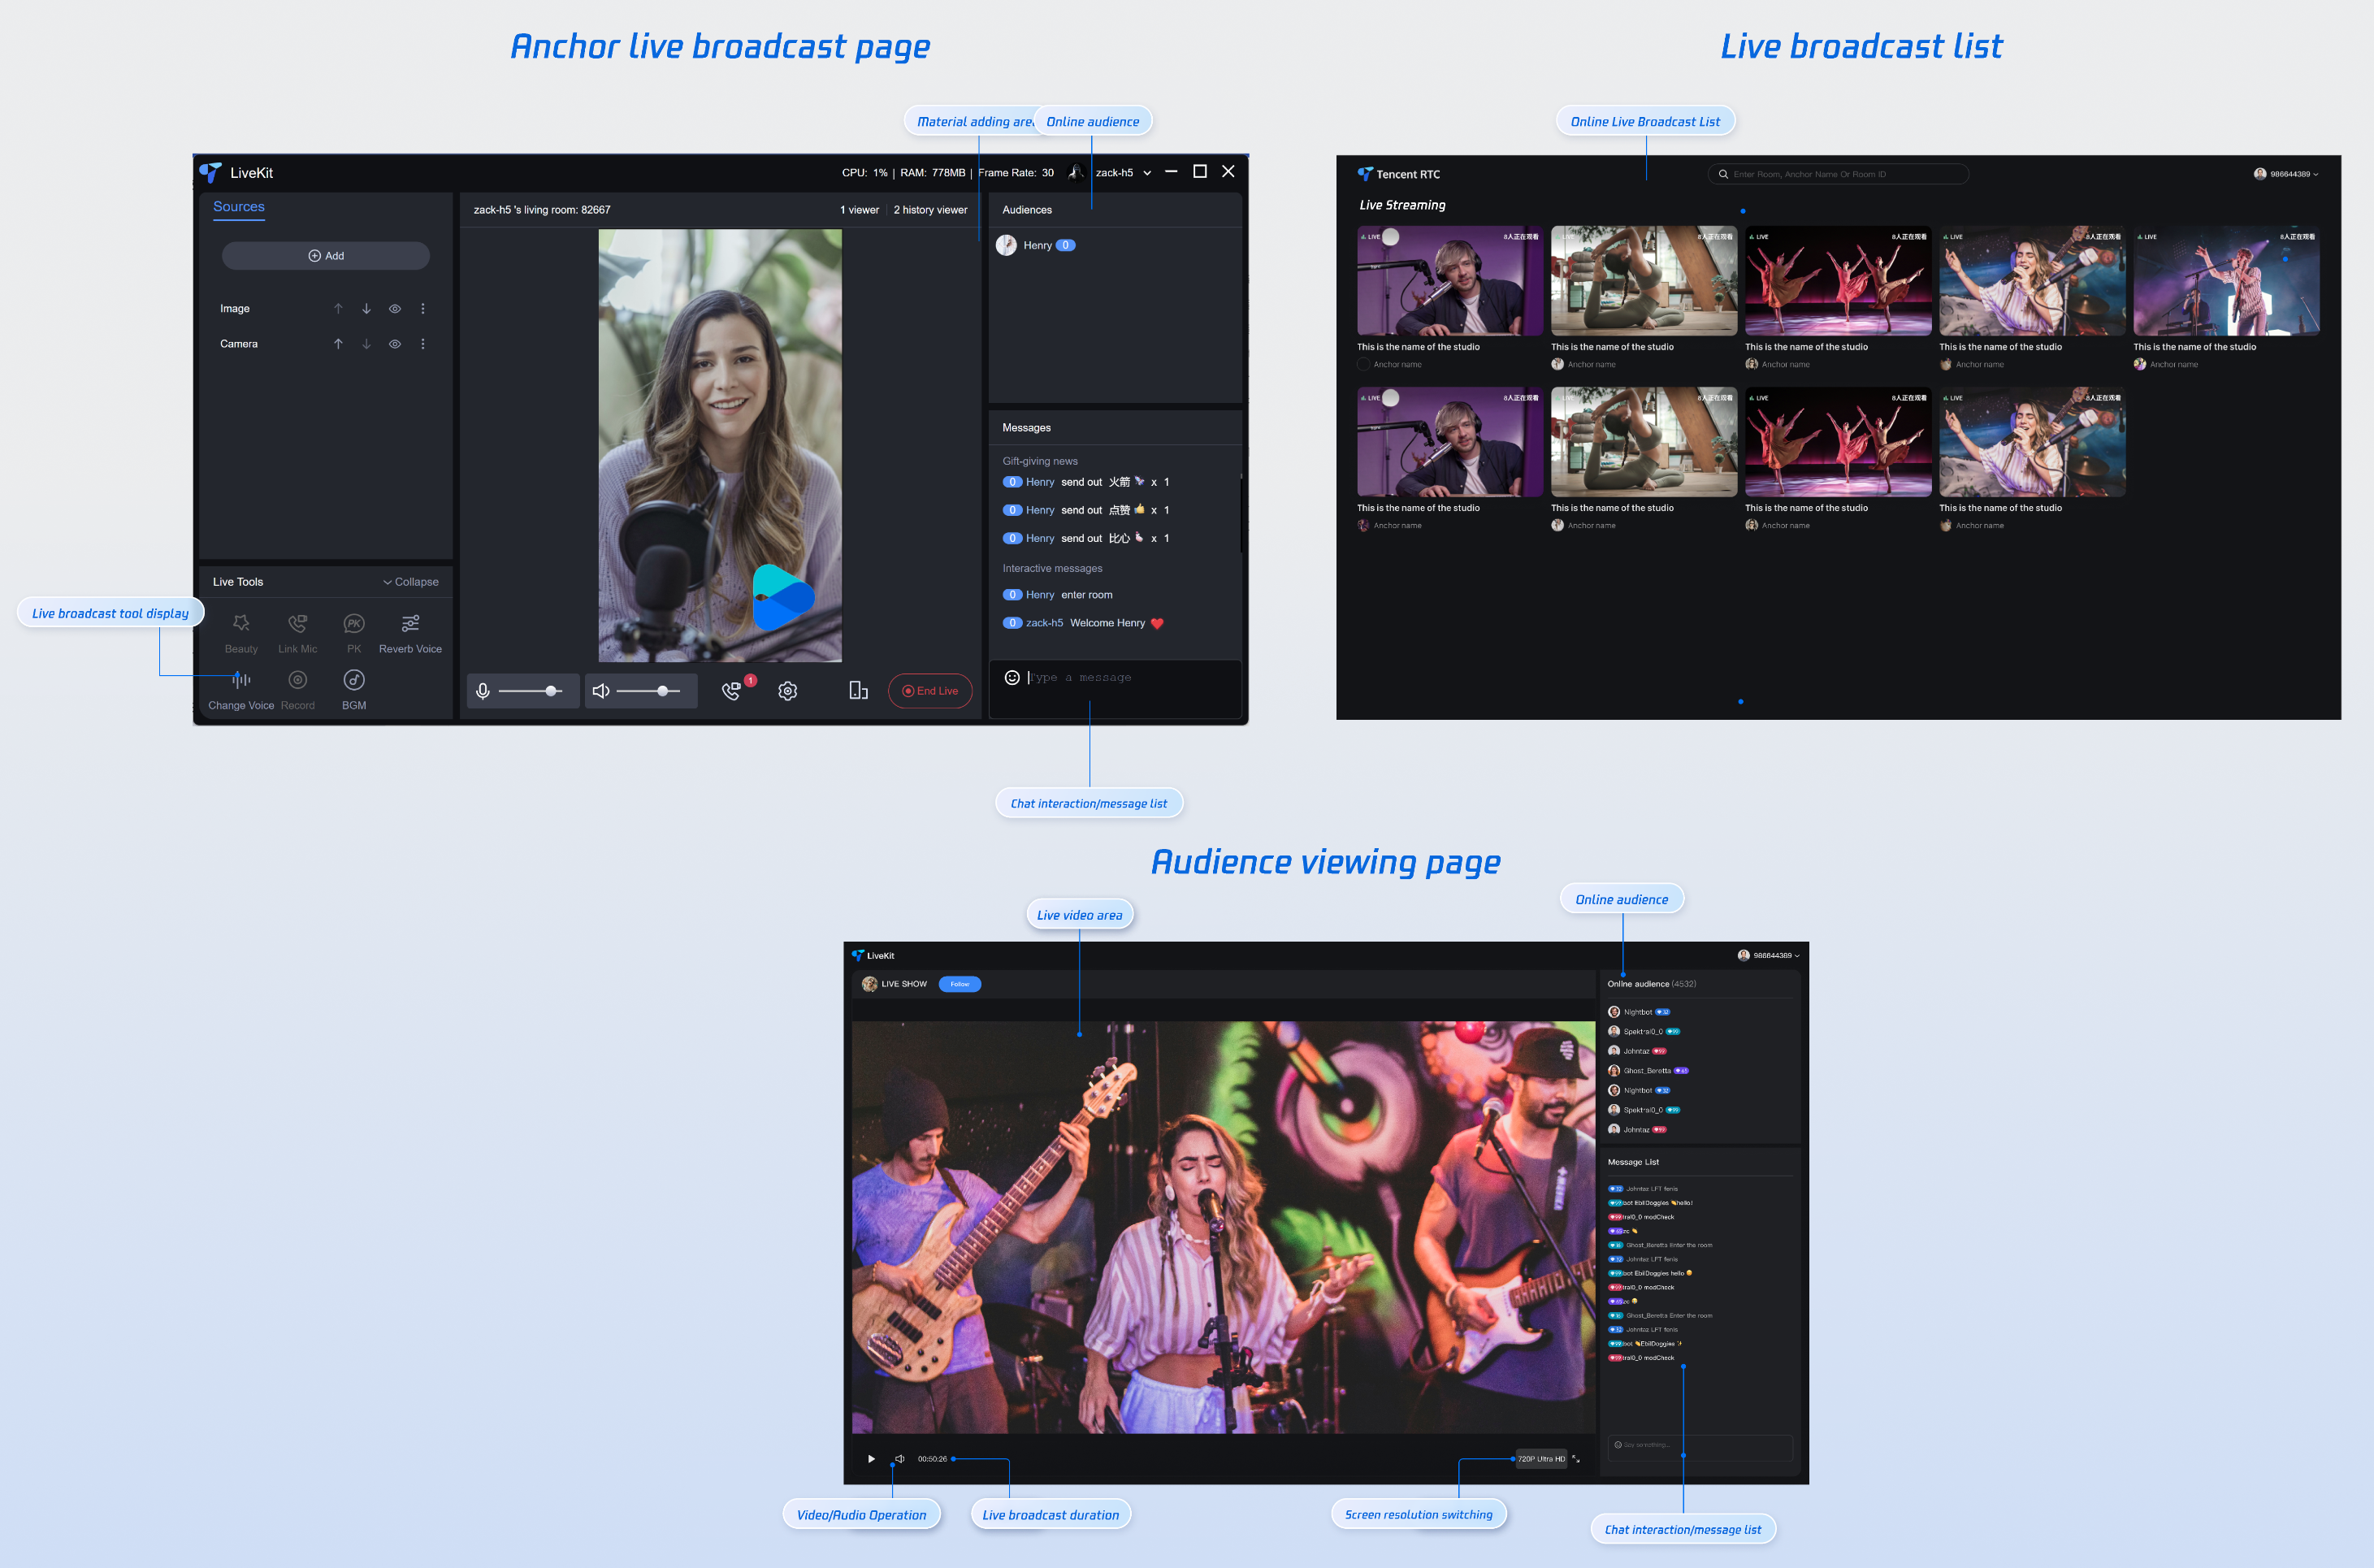Open the Image source more options menu
The image size is (2374, 1568).
pyautogui.click(x=423, y=309)
